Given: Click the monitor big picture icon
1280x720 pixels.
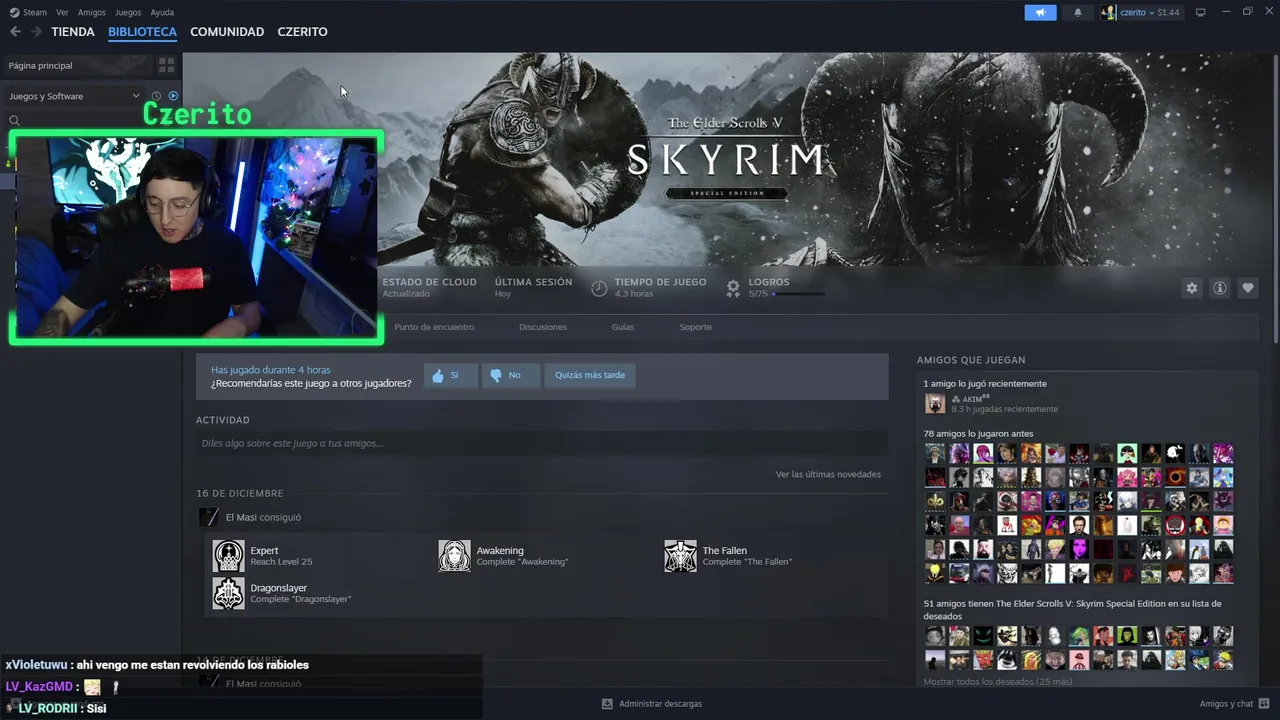Looking at the screenshot, I should coord(1200,12).
